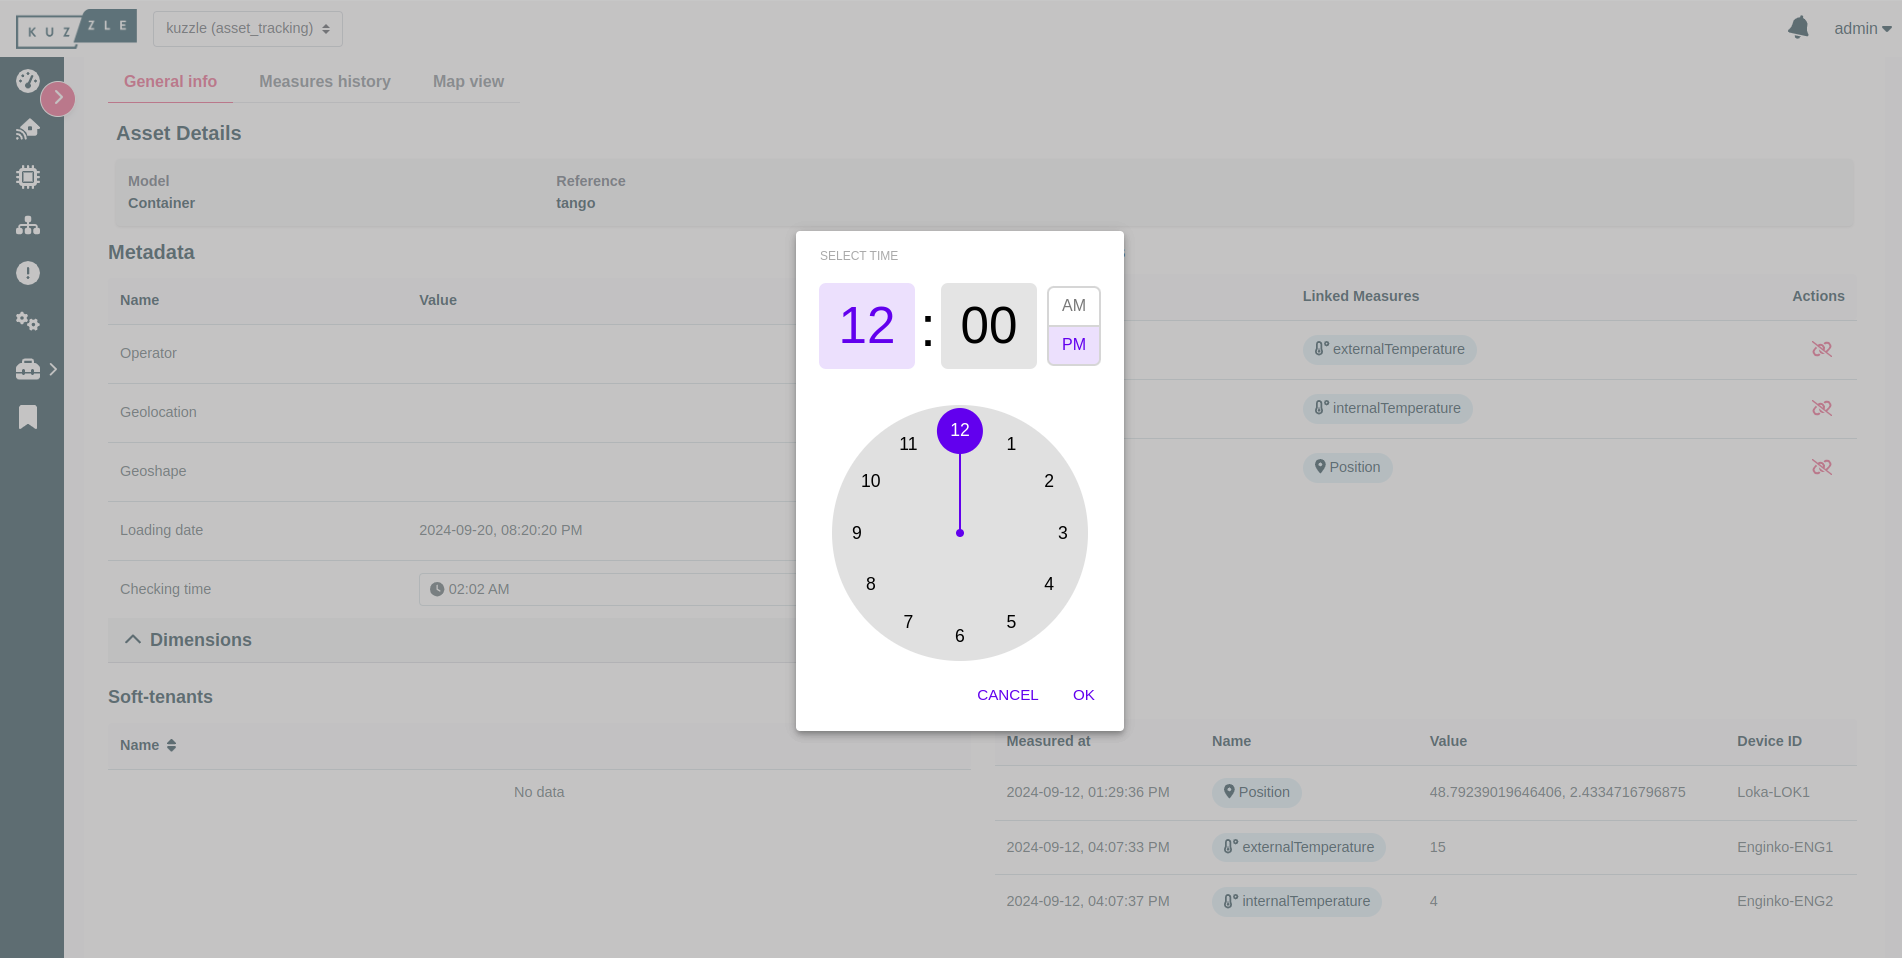The image size is (1902, 958).
Task: Open the dashboard via the speedometer icon
Action: (27, 80)
